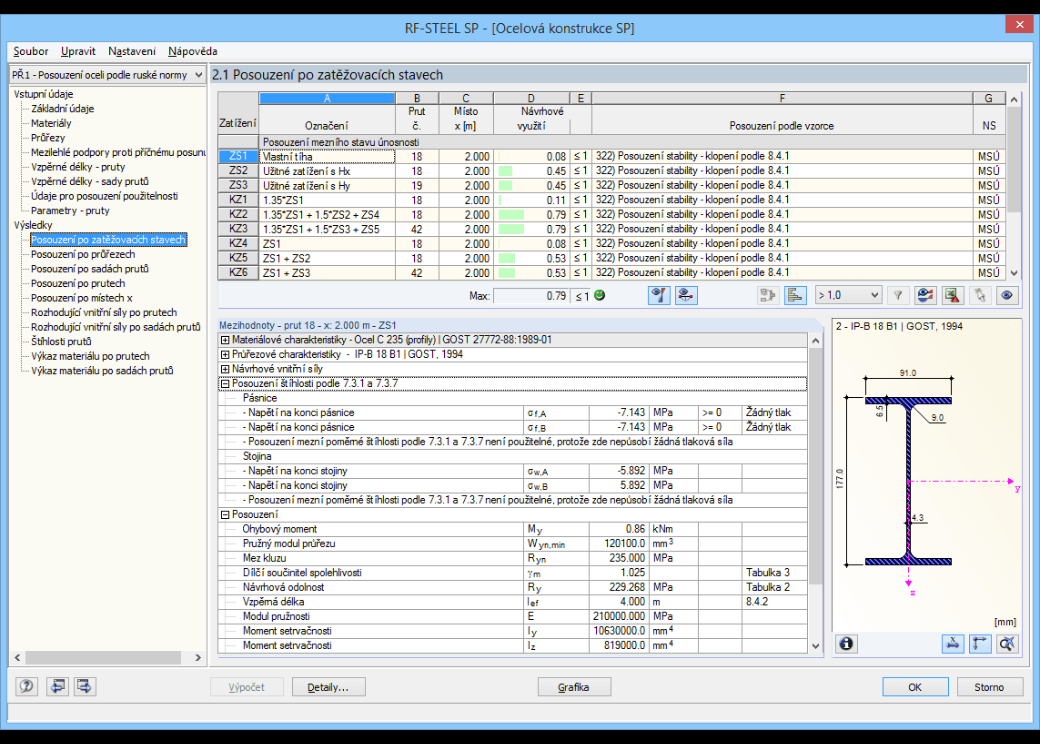Open Výkaz materiálu po sadách prutů
Screen dimensions: 1040x744
coord(102,371)
